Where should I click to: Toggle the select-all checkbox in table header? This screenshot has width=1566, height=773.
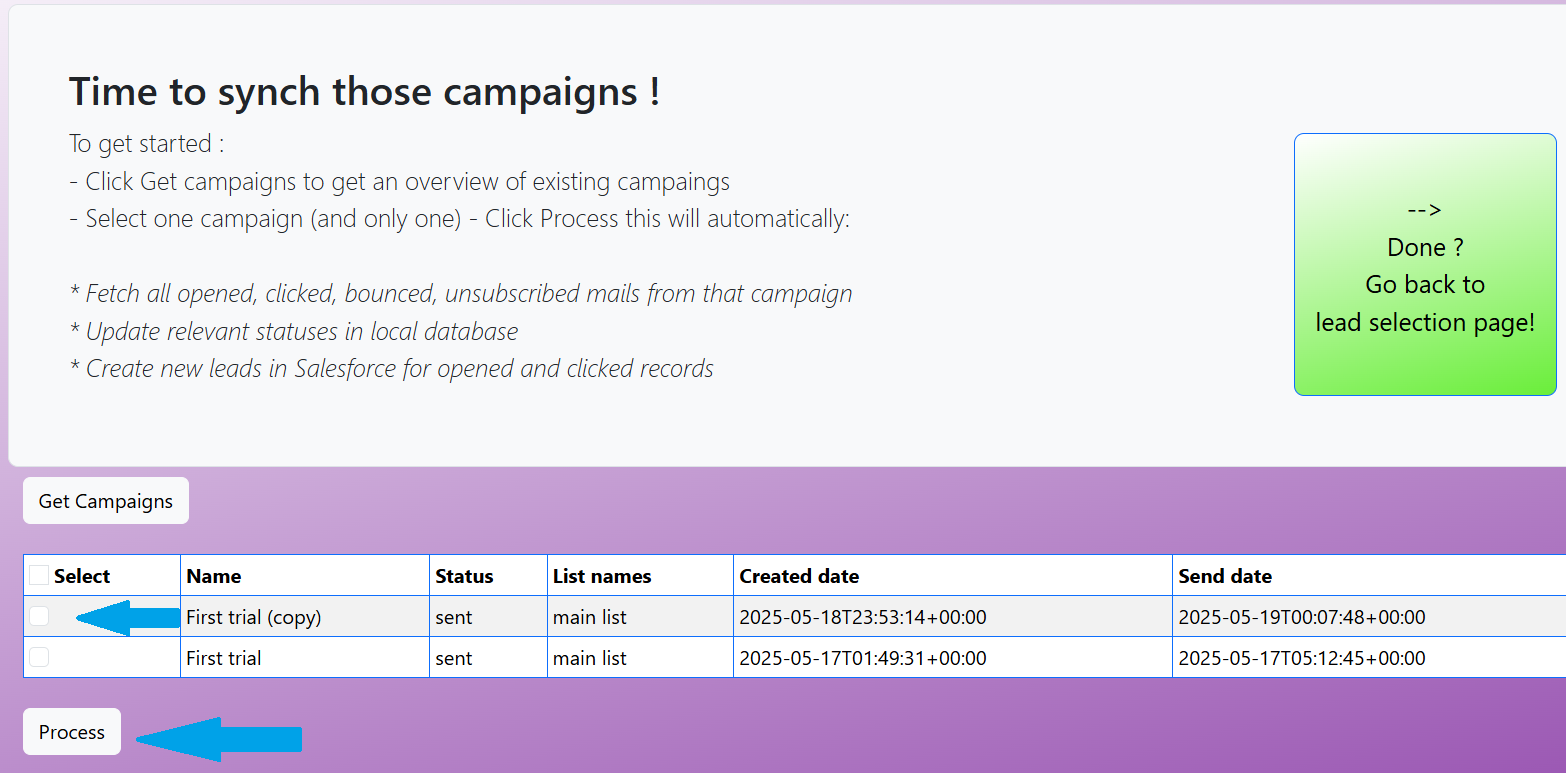click(x=39, y=576)
